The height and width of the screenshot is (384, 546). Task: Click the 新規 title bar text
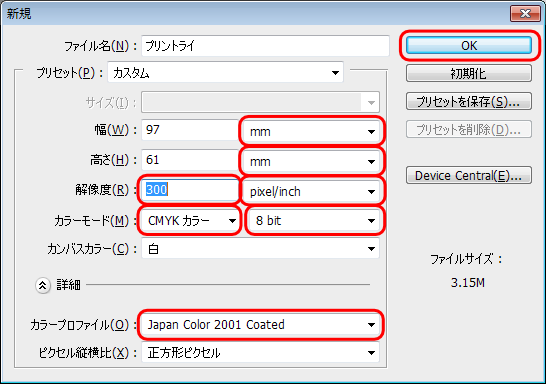tap(19, 14)
